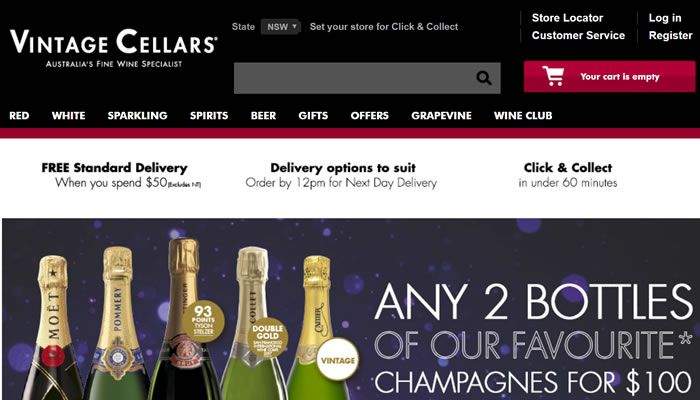Select the 93 Points gold badge
The width and height of the screenshot is (700, 400).
(x=203, y=321)
